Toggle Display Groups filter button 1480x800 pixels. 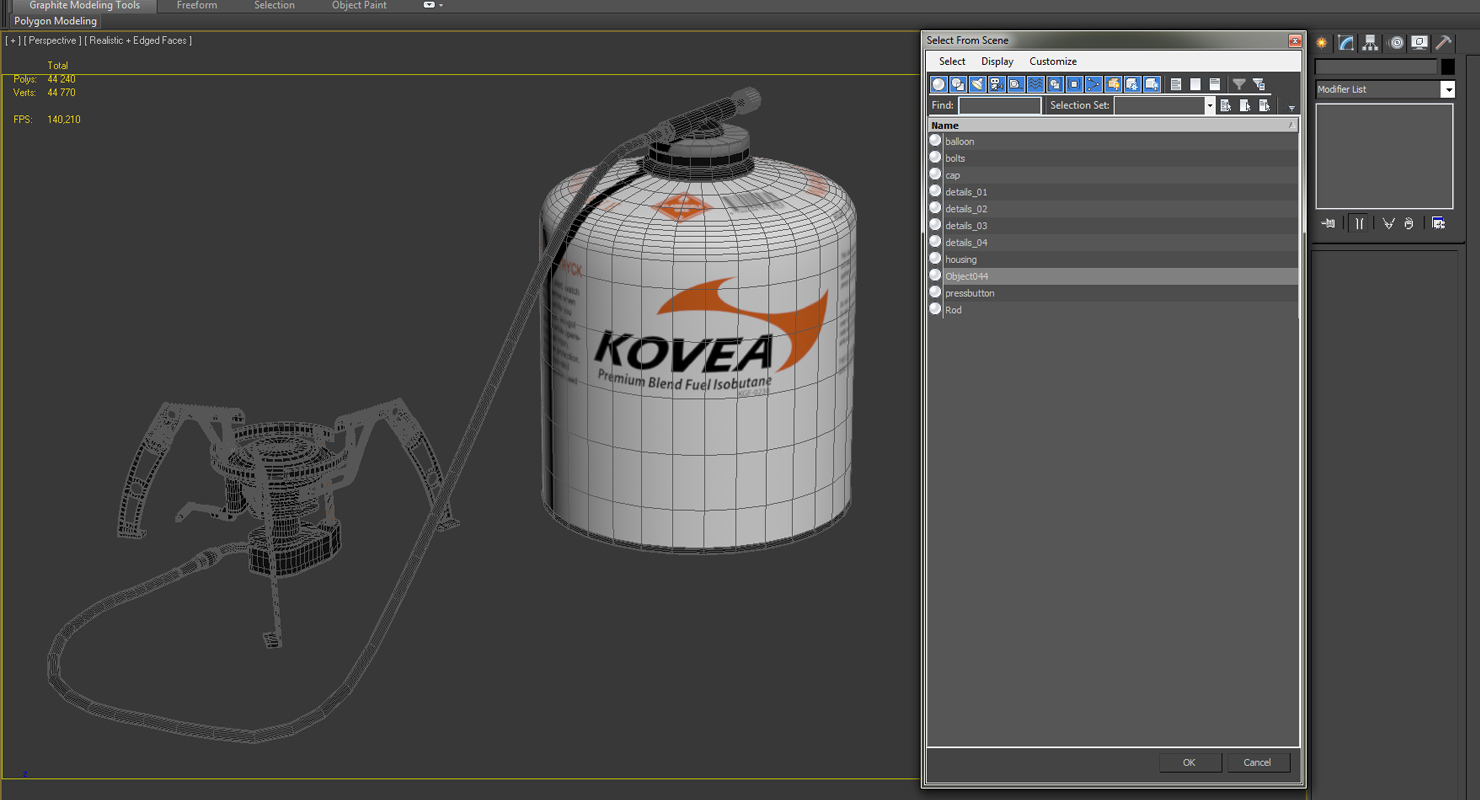[x=1054, y=84]
